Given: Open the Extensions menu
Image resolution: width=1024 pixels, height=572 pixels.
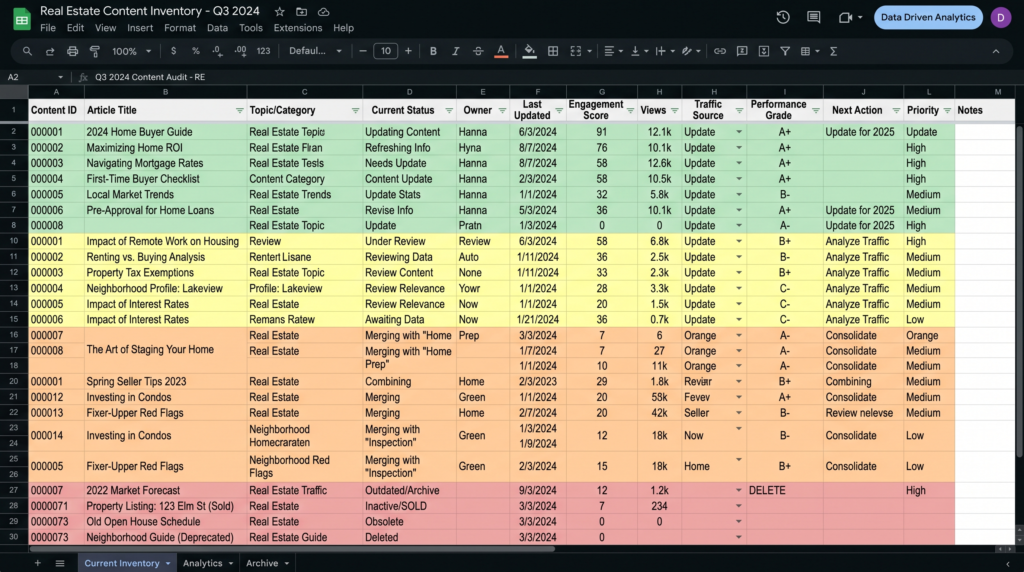Looking at the screenshot, I should tap(298, 28).
